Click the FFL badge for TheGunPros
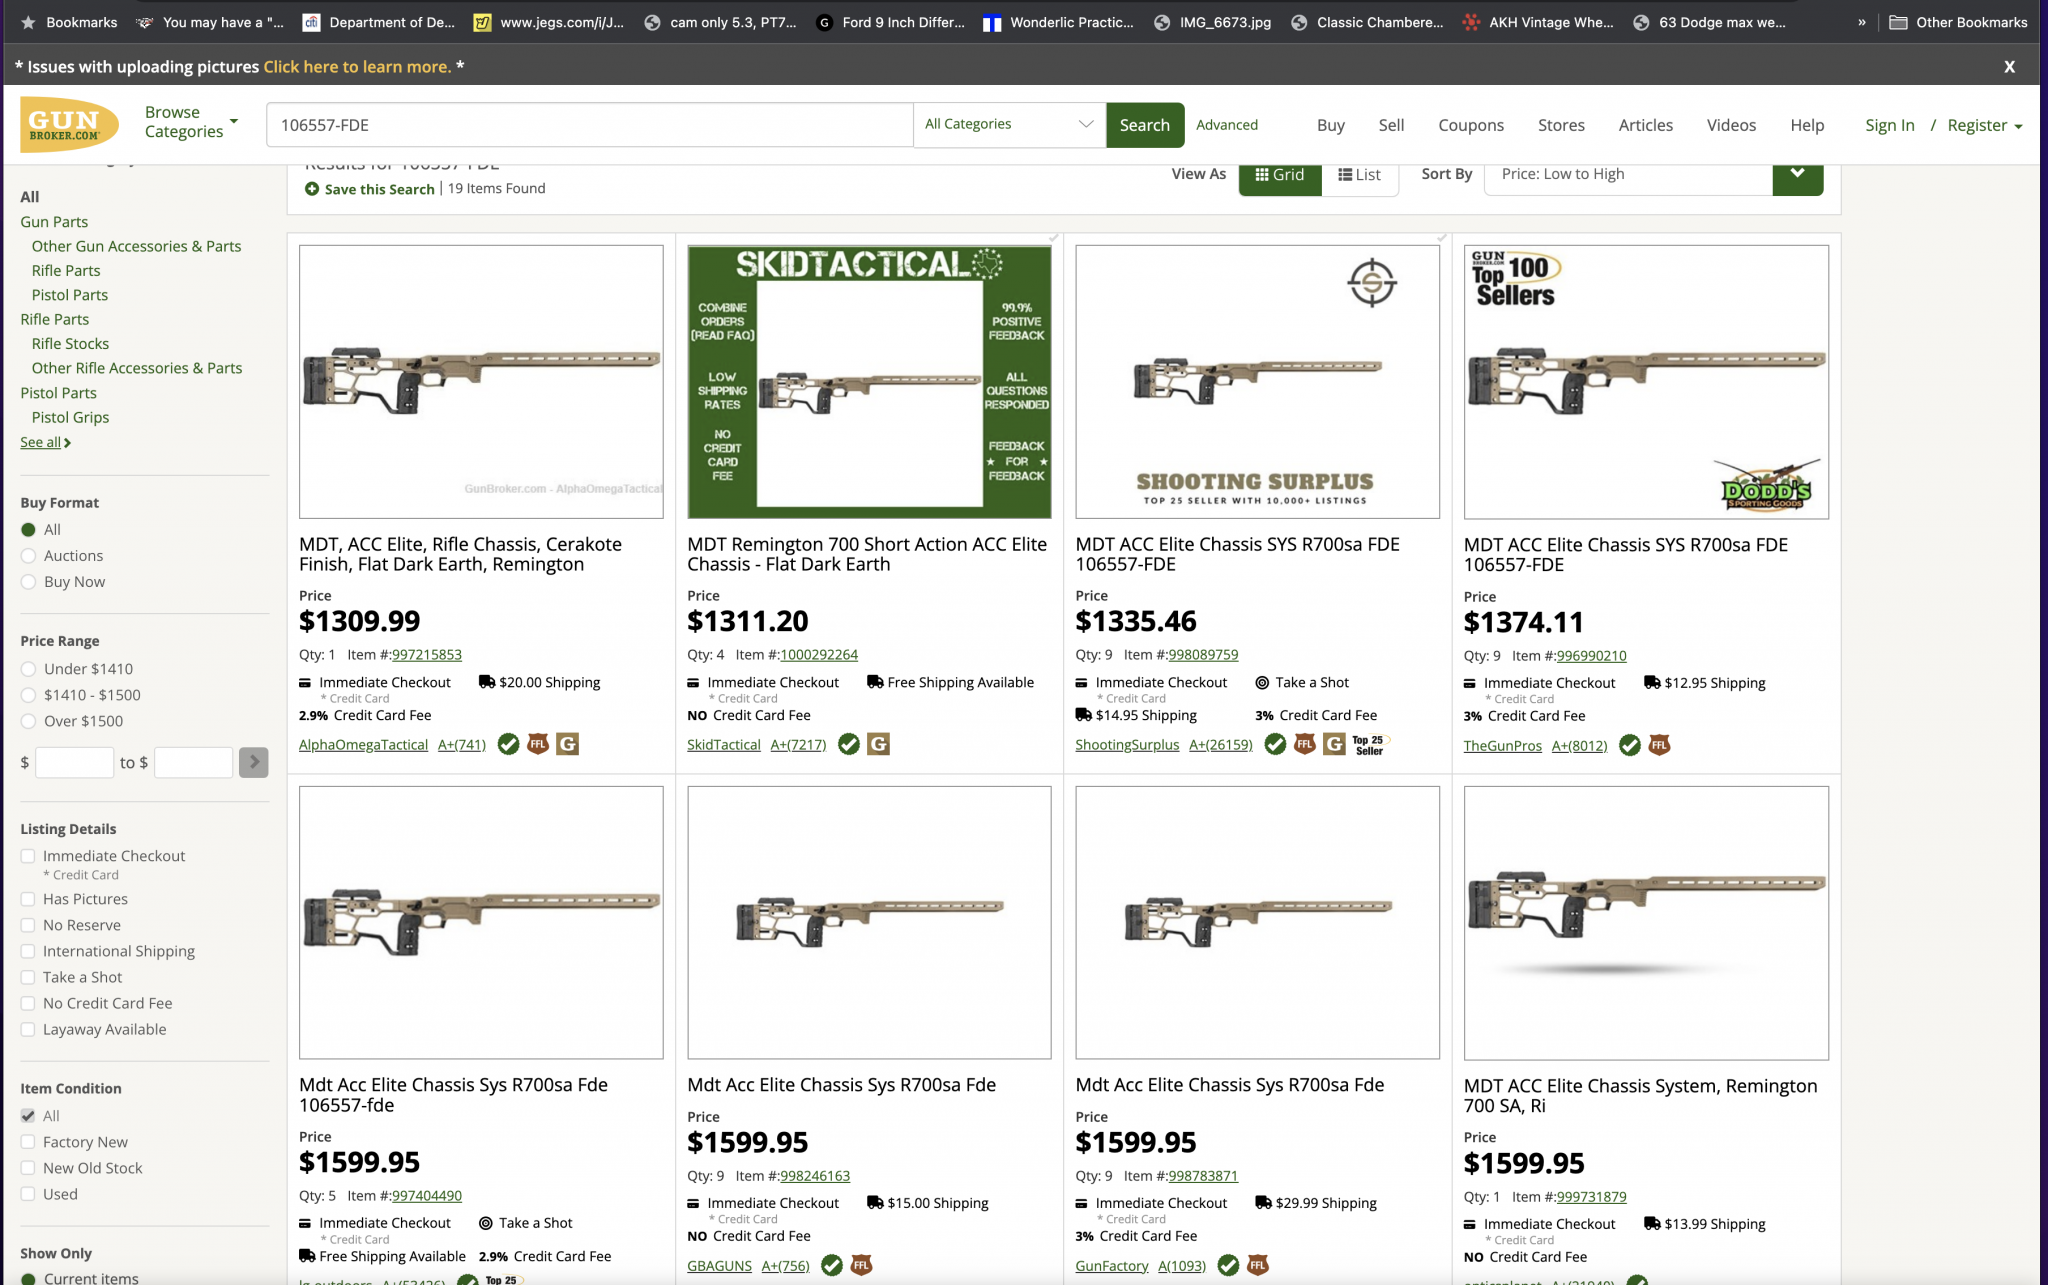 1659,745
